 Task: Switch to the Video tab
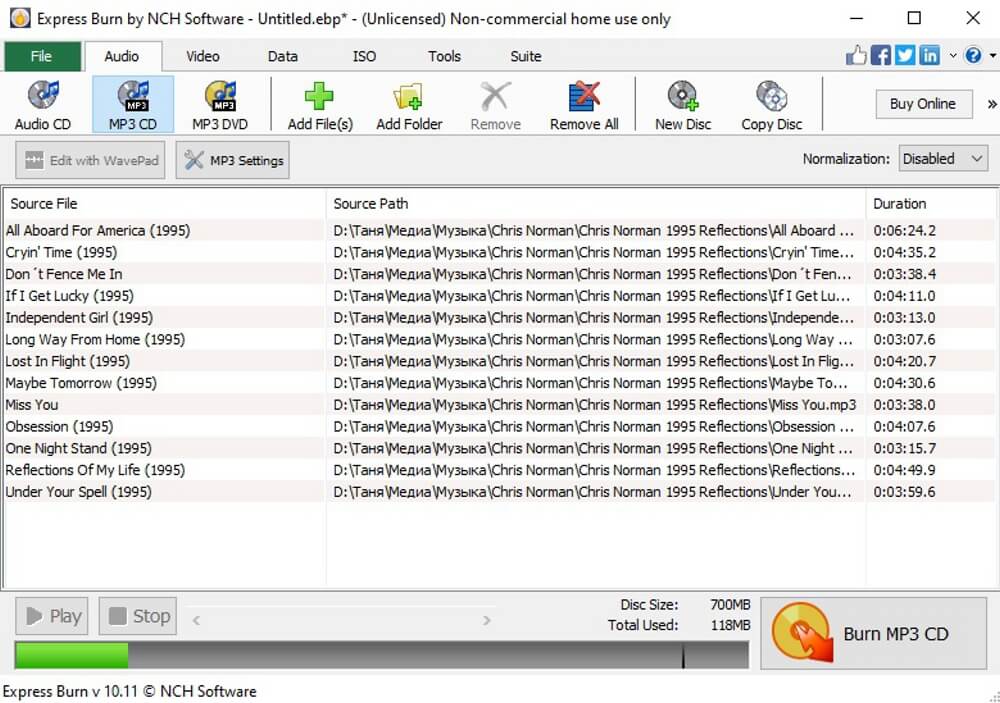[203, 56]
